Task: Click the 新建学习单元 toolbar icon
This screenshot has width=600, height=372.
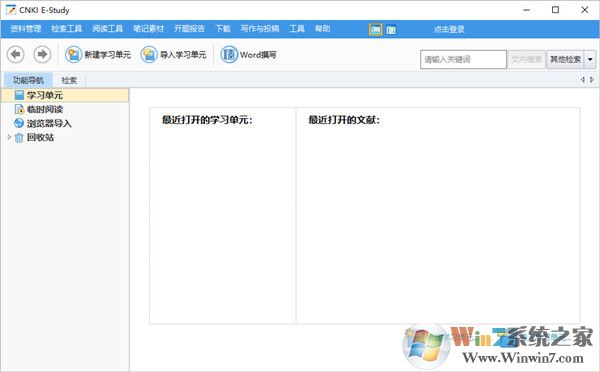Action: coord(73,55)
